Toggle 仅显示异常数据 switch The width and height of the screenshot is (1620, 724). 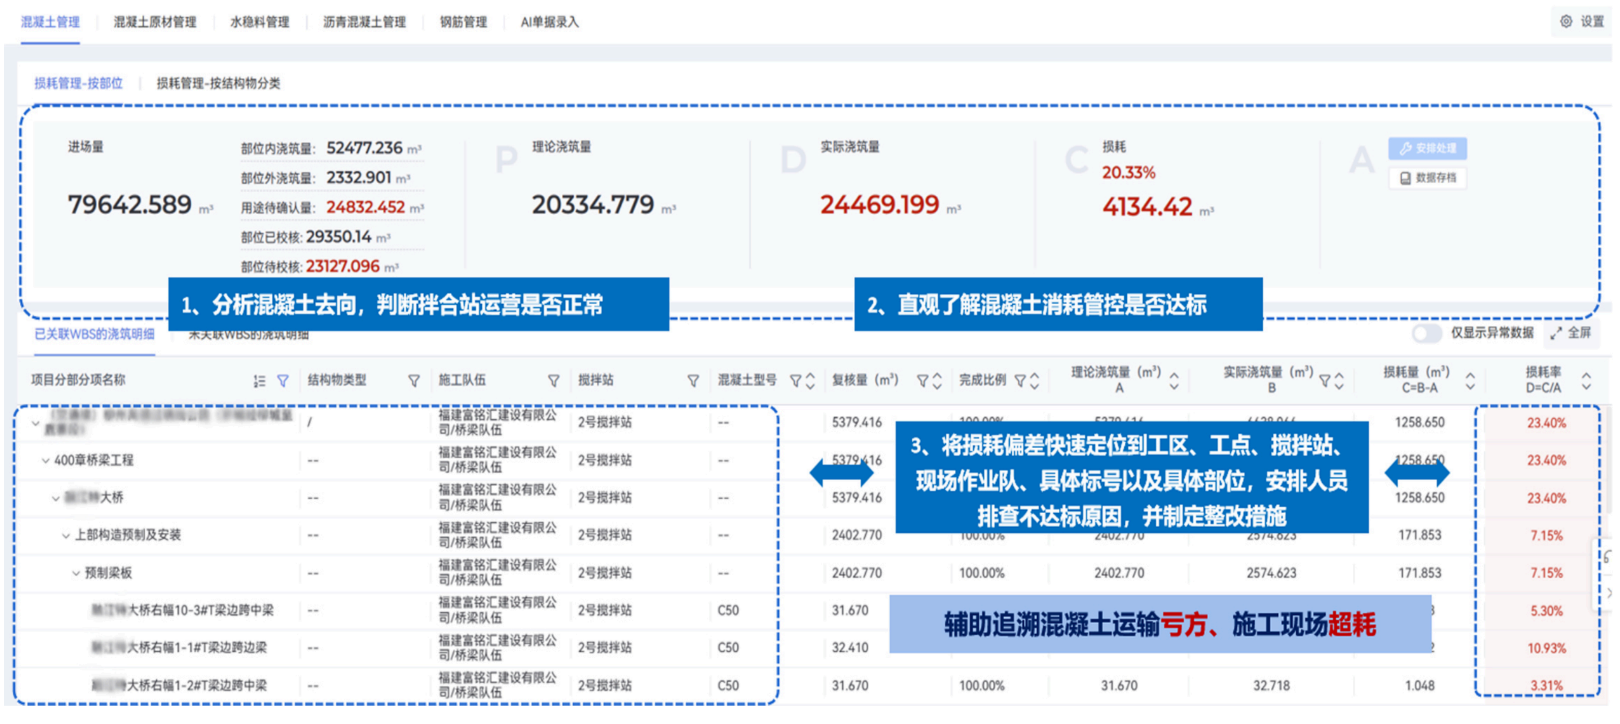pos(1427,333)
